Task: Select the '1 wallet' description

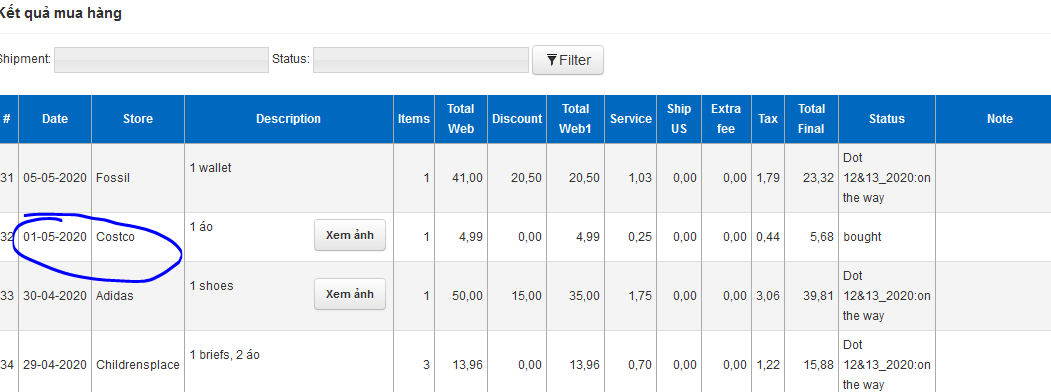Action: click(x=210, y=168)
